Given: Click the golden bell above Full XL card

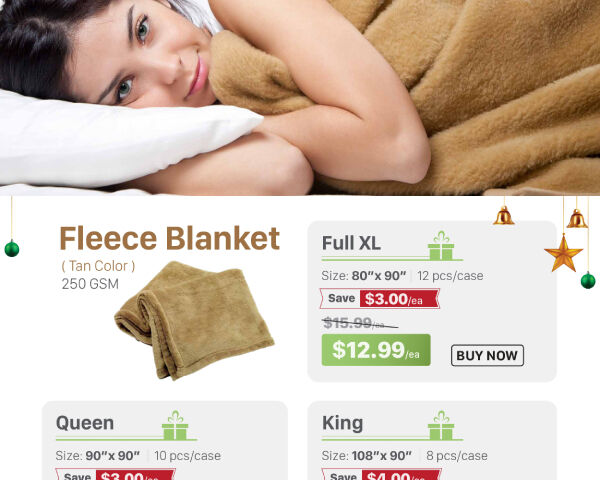Looking at the screenshot, I should pyautogui.click(x=504, y=215).
